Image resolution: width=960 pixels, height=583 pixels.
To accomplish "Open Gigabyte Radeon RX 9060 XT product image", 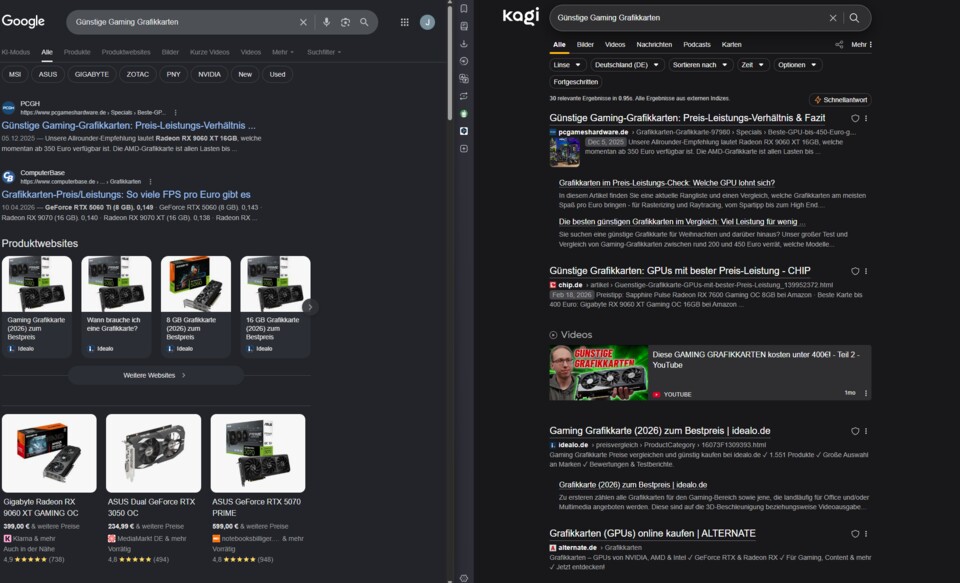I will 49,453.
